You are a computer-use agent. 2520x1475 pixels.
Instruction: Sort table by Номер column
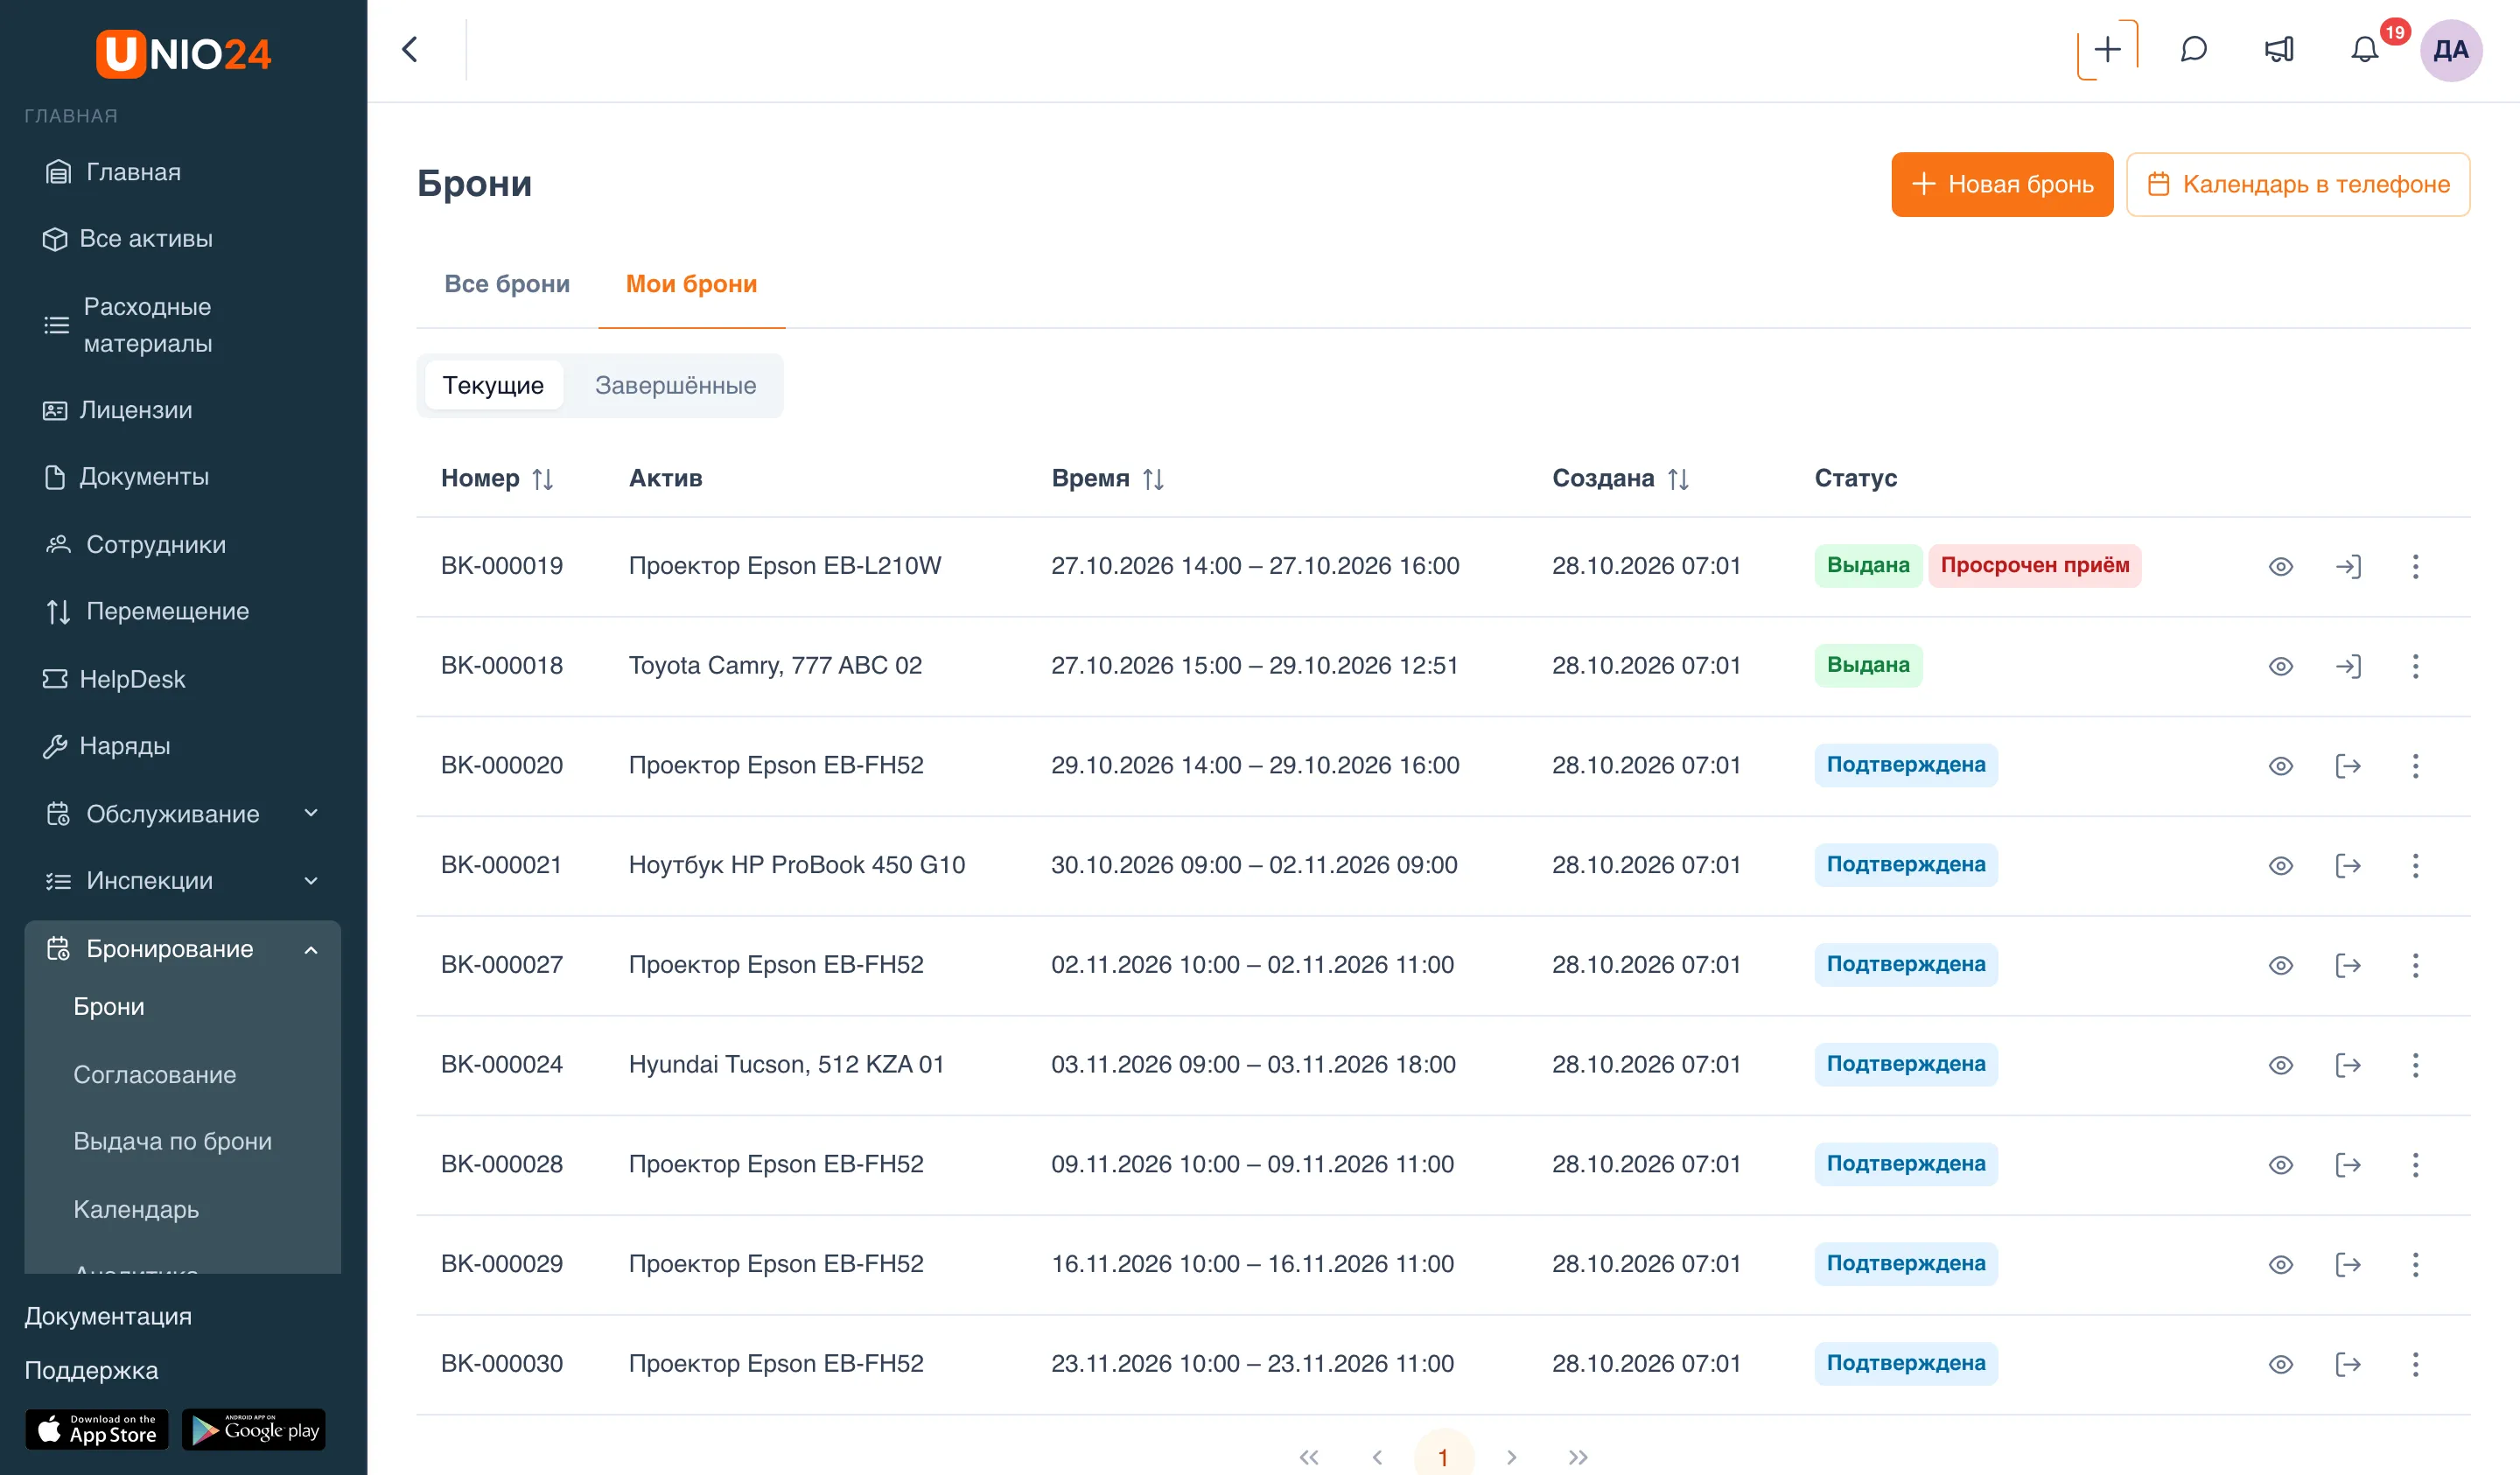point(542,479)
